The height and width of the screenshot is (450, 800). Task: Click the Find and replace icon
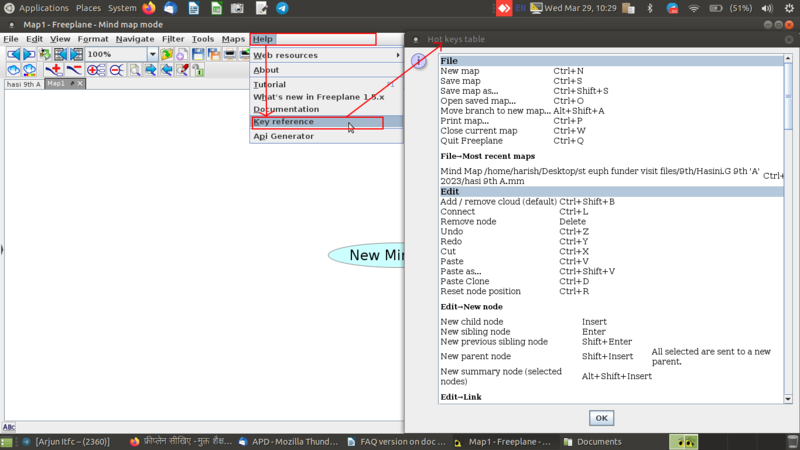pos(182,70)
